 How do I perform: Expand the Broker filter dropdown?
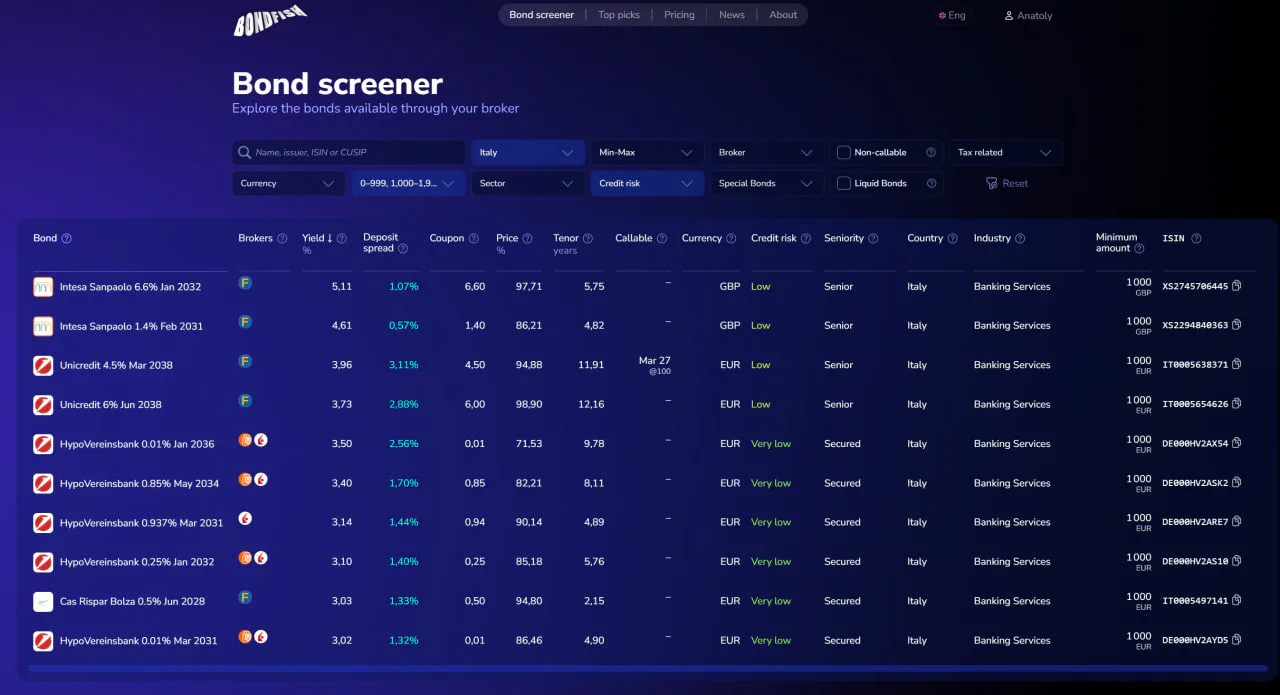[767, 153]
